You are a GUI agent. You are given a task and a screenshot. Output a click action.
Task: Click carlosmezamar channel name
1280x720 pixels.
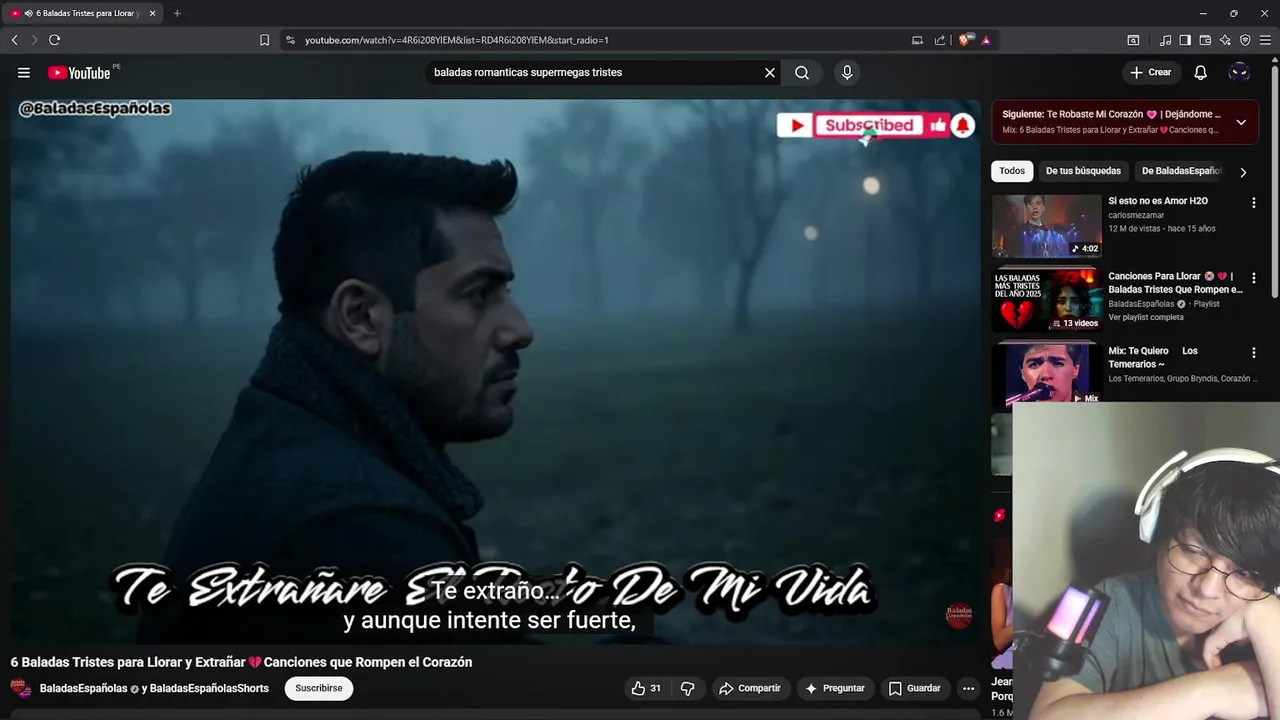pos(1136,215)
